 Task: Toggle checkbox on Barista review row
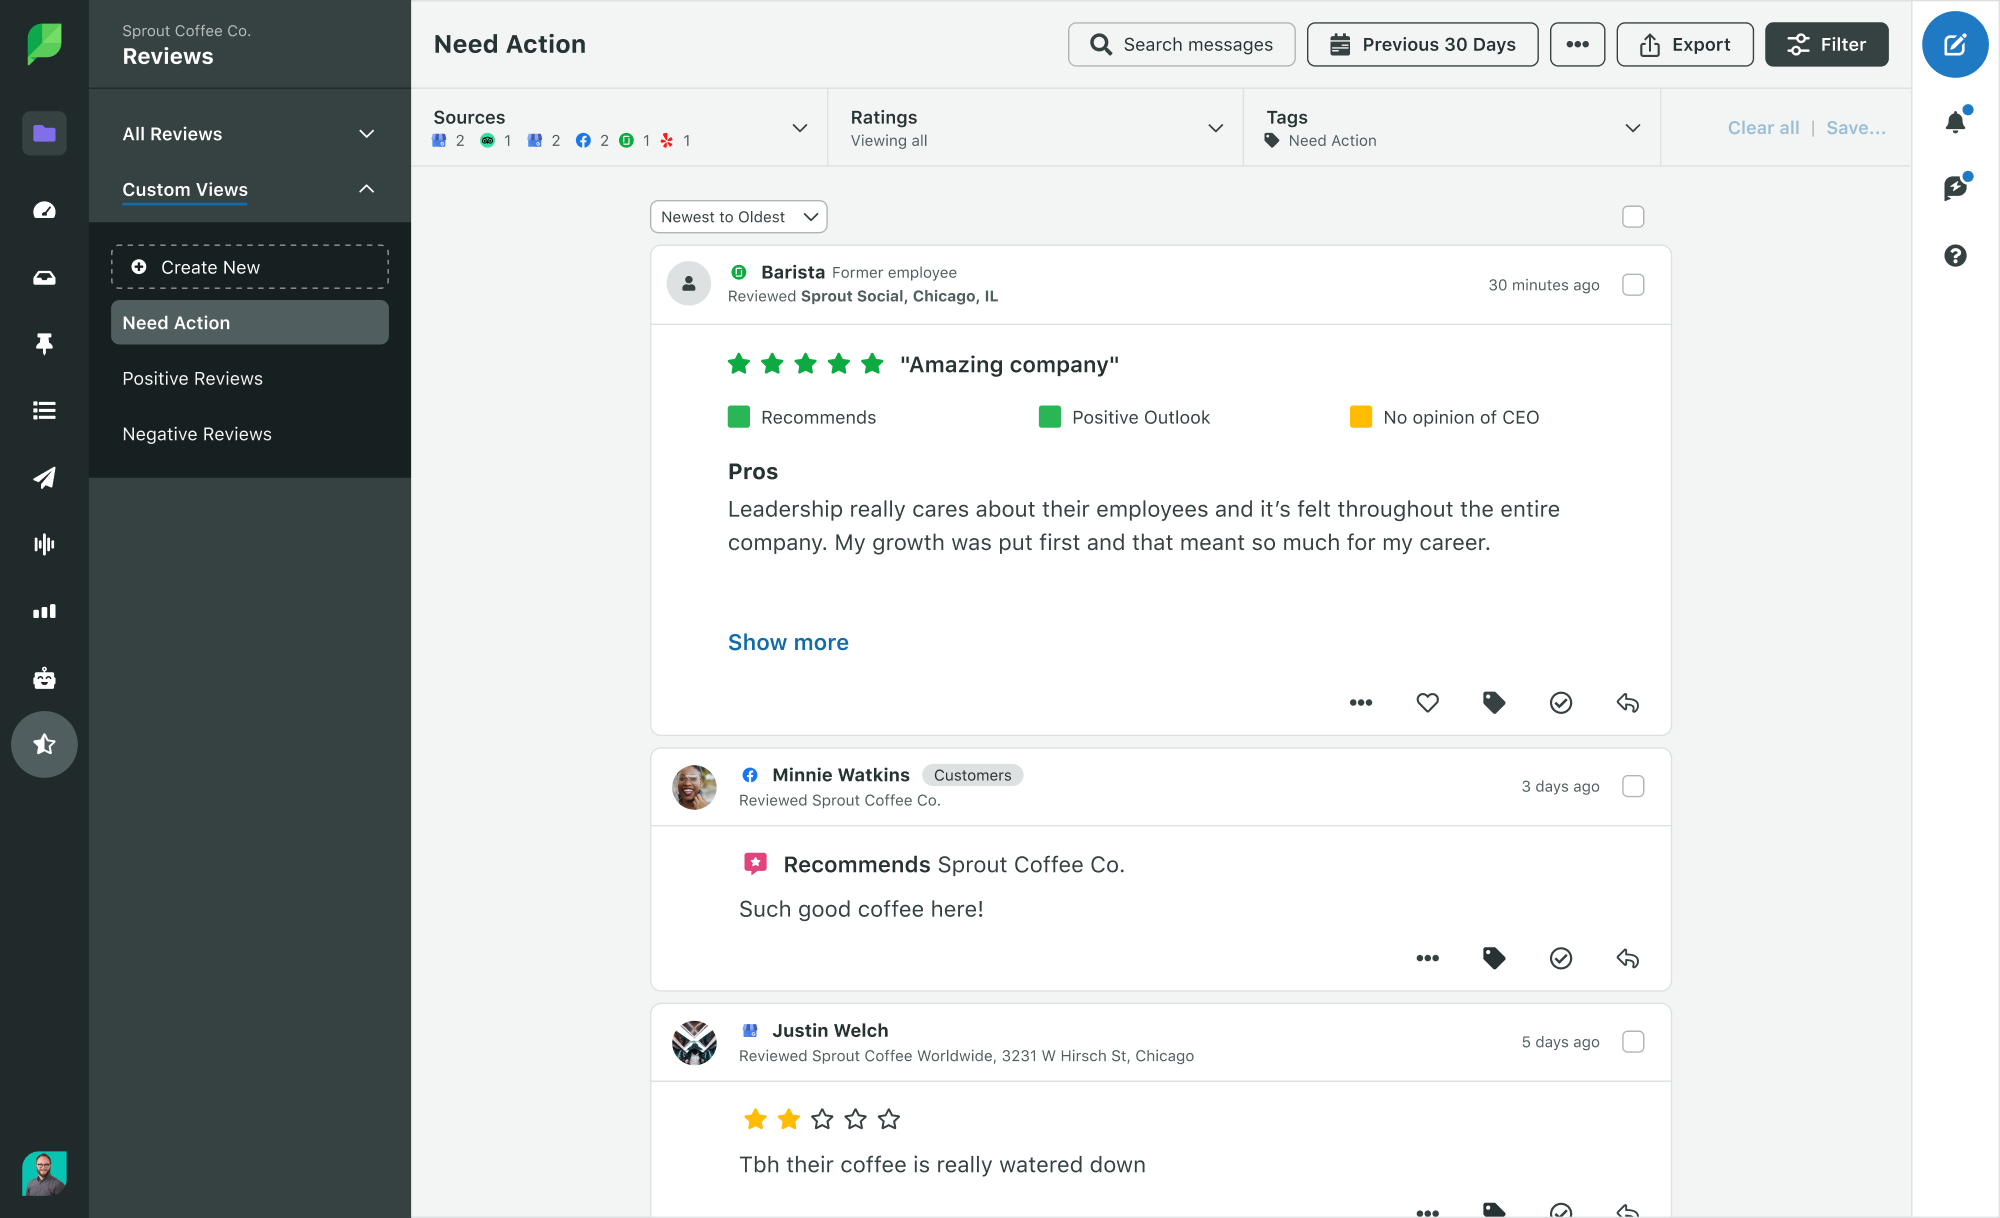click(1633, 284)
